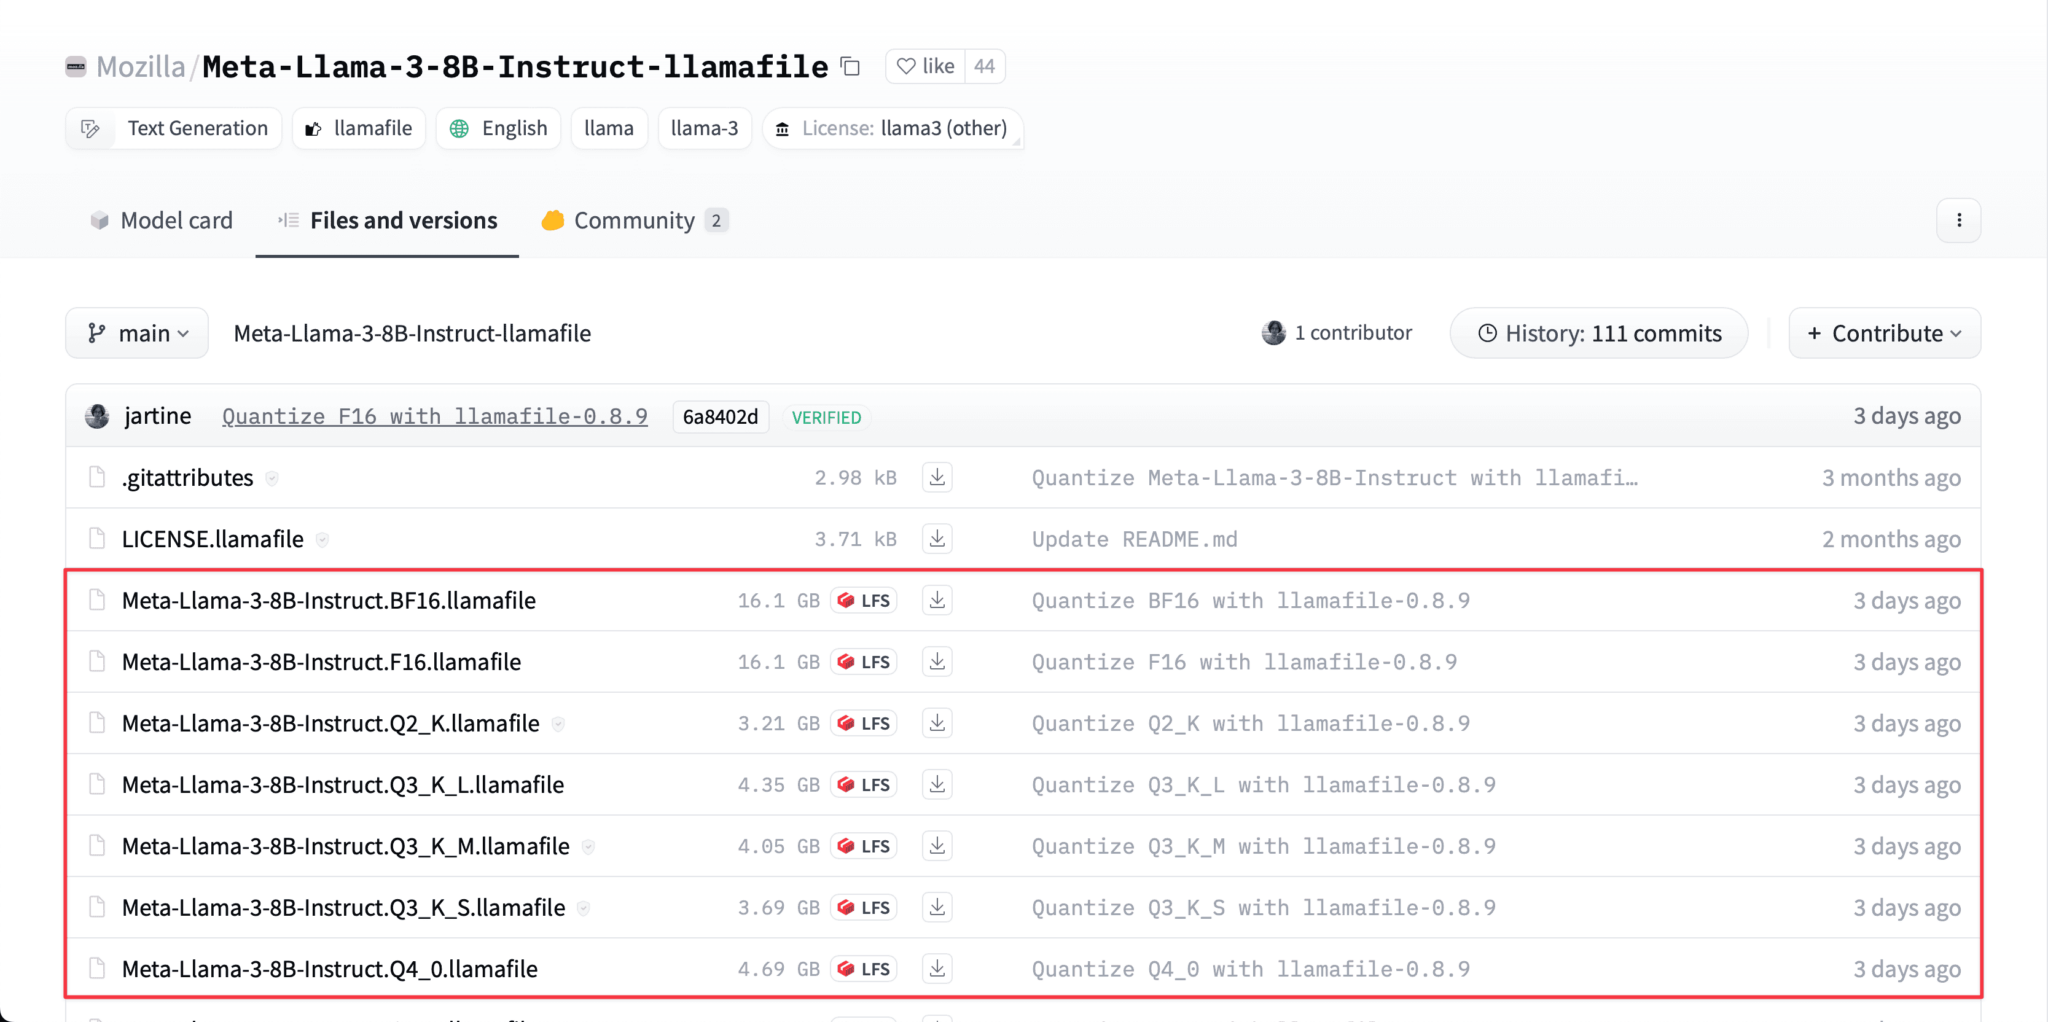2048x1022 pixels.
Task: Open the Quantize F16 commit link
Action: pyautogui.click(x=434, y=417)
